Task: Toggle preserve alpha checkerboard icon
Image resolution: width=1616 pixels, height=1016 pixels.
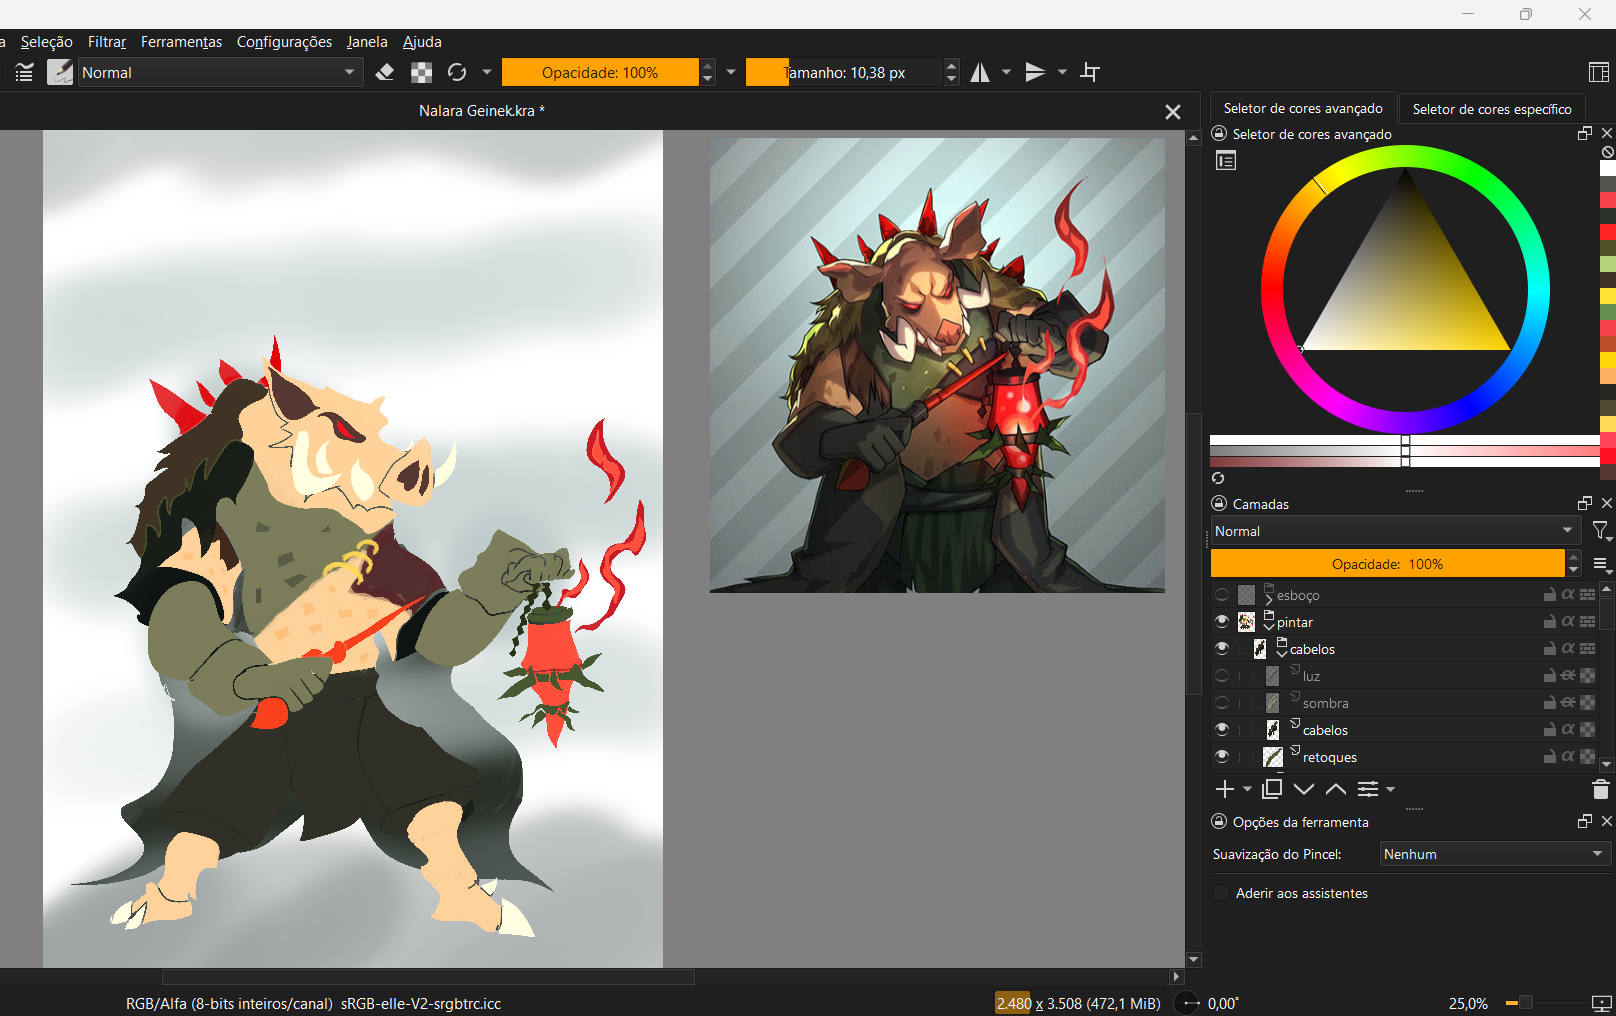Action: tap(422, 72)
